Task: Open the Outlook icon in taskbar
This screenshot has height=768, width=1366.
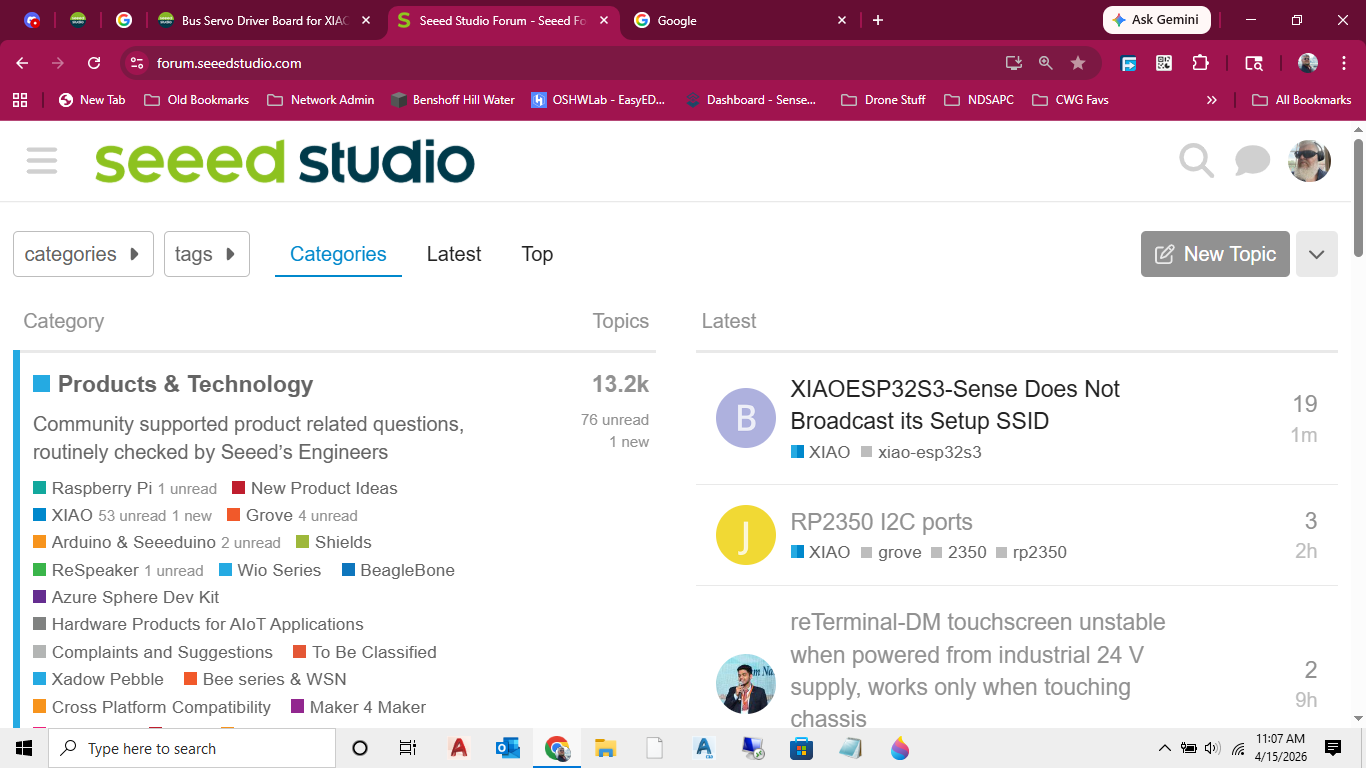Action: [x=507, y=748]
